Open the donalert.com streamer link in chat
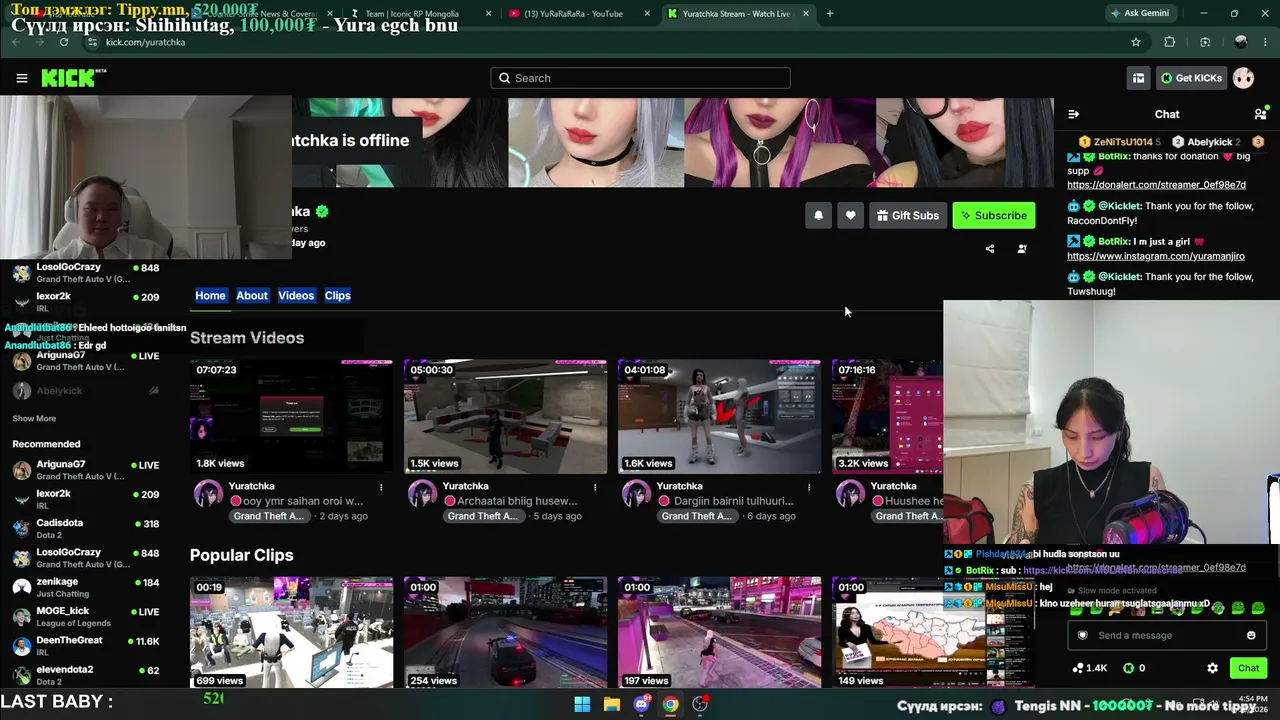 point(1156,185)
